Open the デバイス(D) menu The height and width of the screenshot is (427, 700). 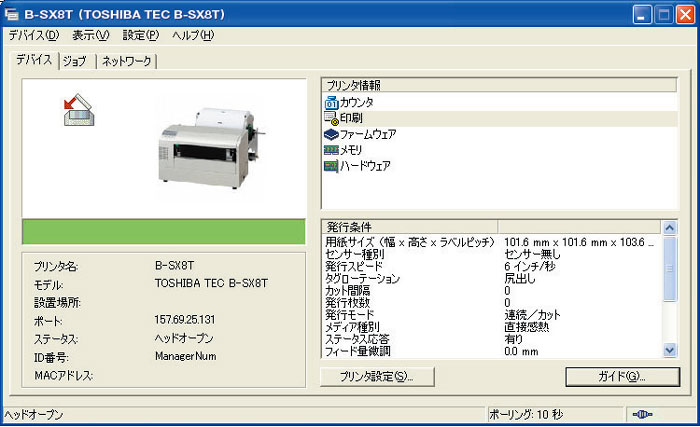coord(34,36)
